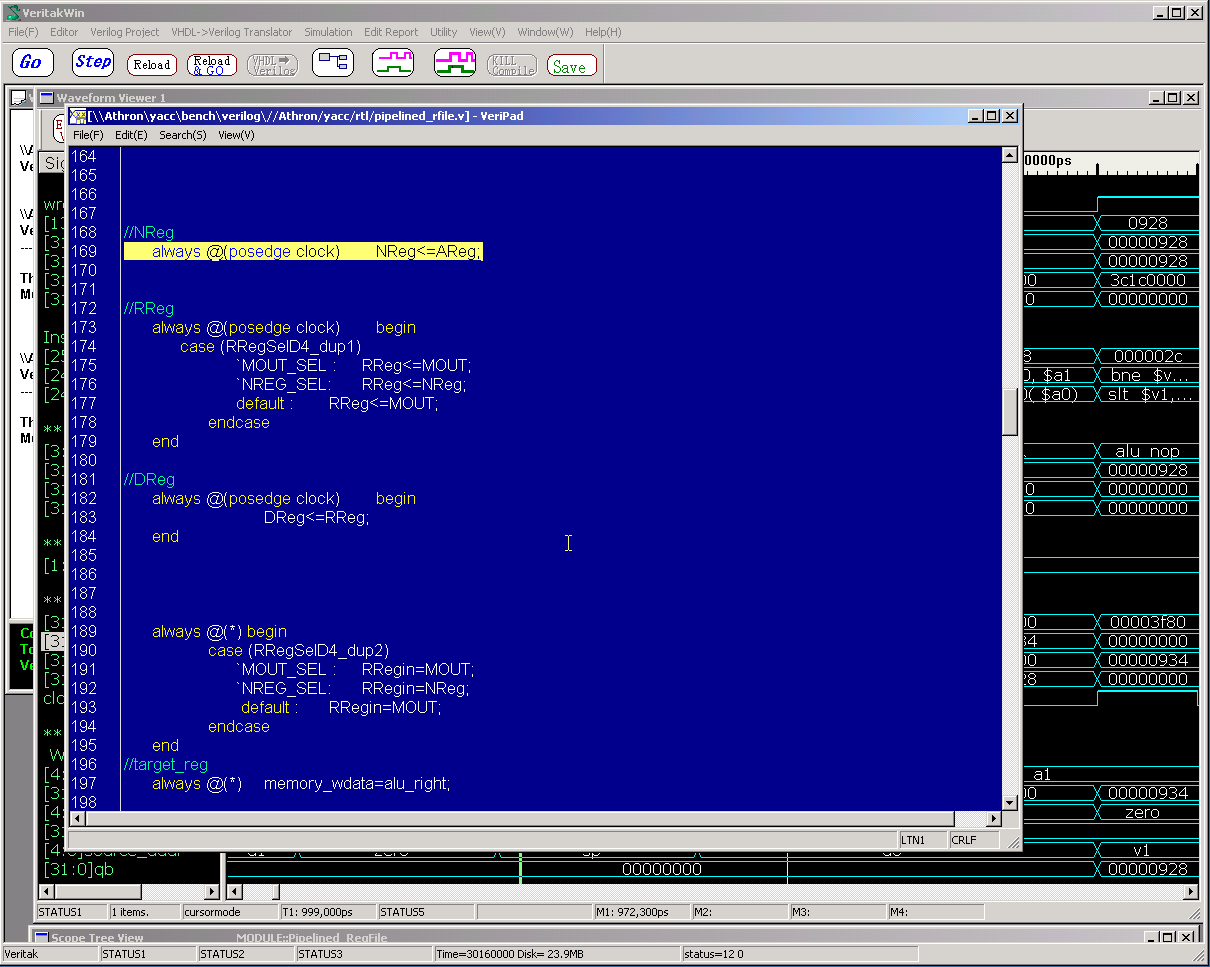Open the Window(W) menu
Image resolution: width=1210 pixels, height=967 pixels.
click(x=545, y=32)
